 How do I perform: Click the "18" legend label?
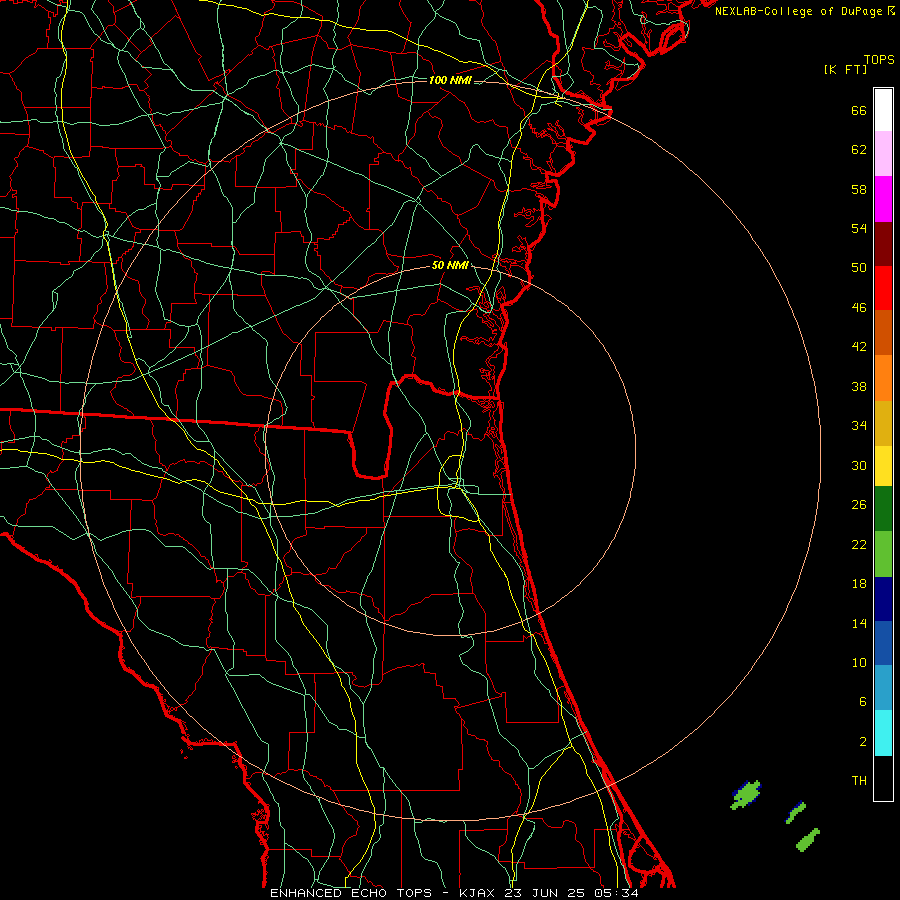click(859, 584)
